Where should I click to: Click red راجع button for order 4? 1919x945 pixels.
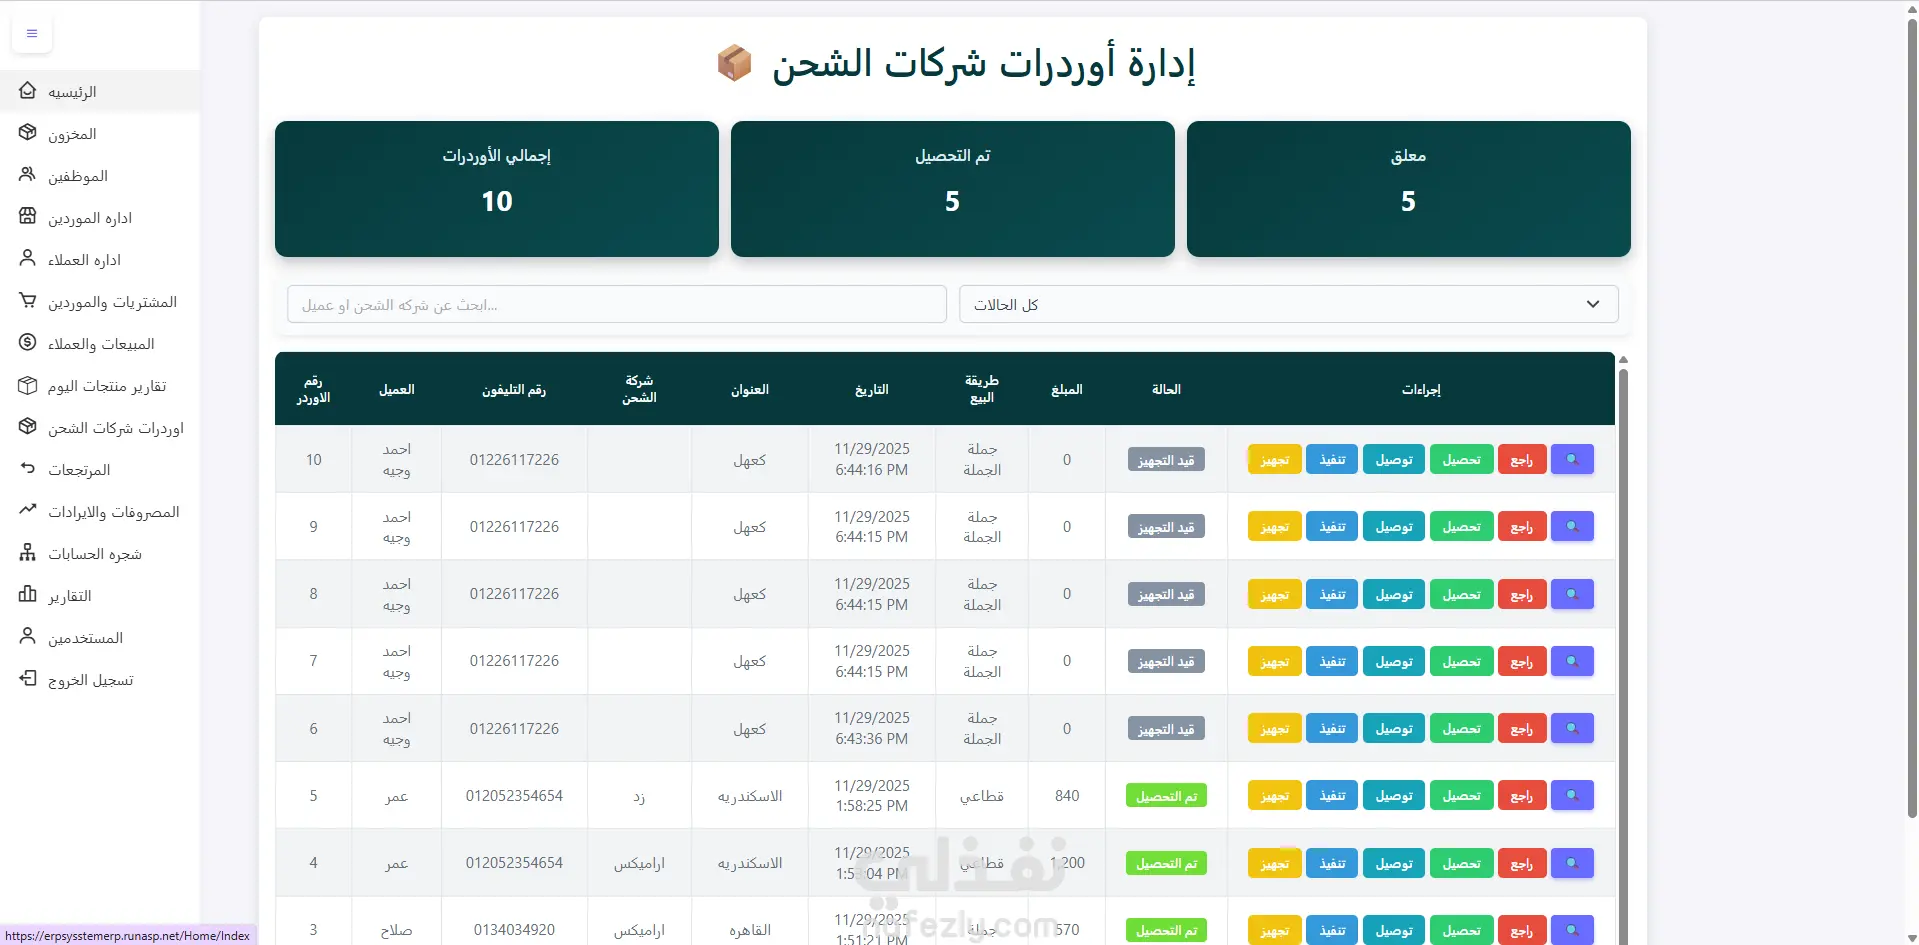pos(1522,863)
